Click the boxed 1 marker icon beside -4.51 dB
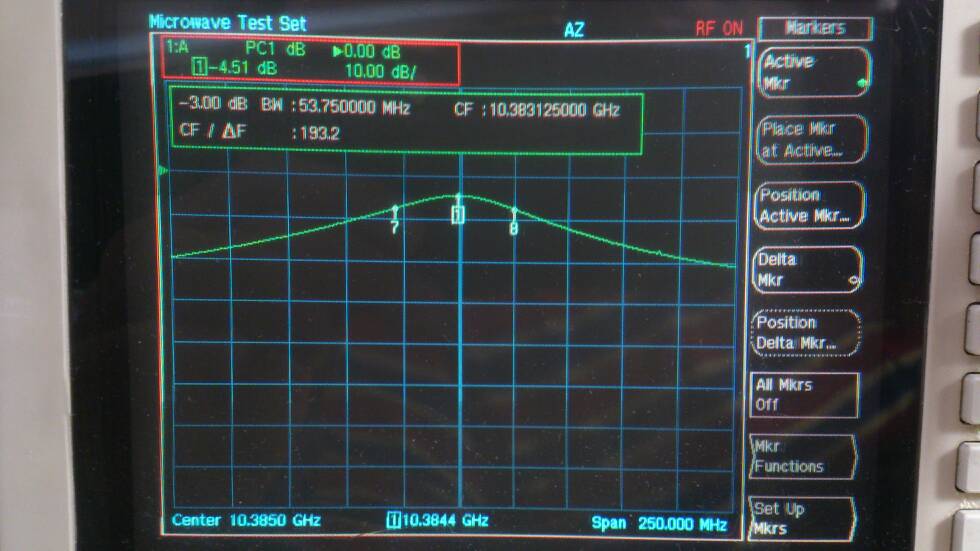Viewport: 980px width, 551px height. pos(198,68)
